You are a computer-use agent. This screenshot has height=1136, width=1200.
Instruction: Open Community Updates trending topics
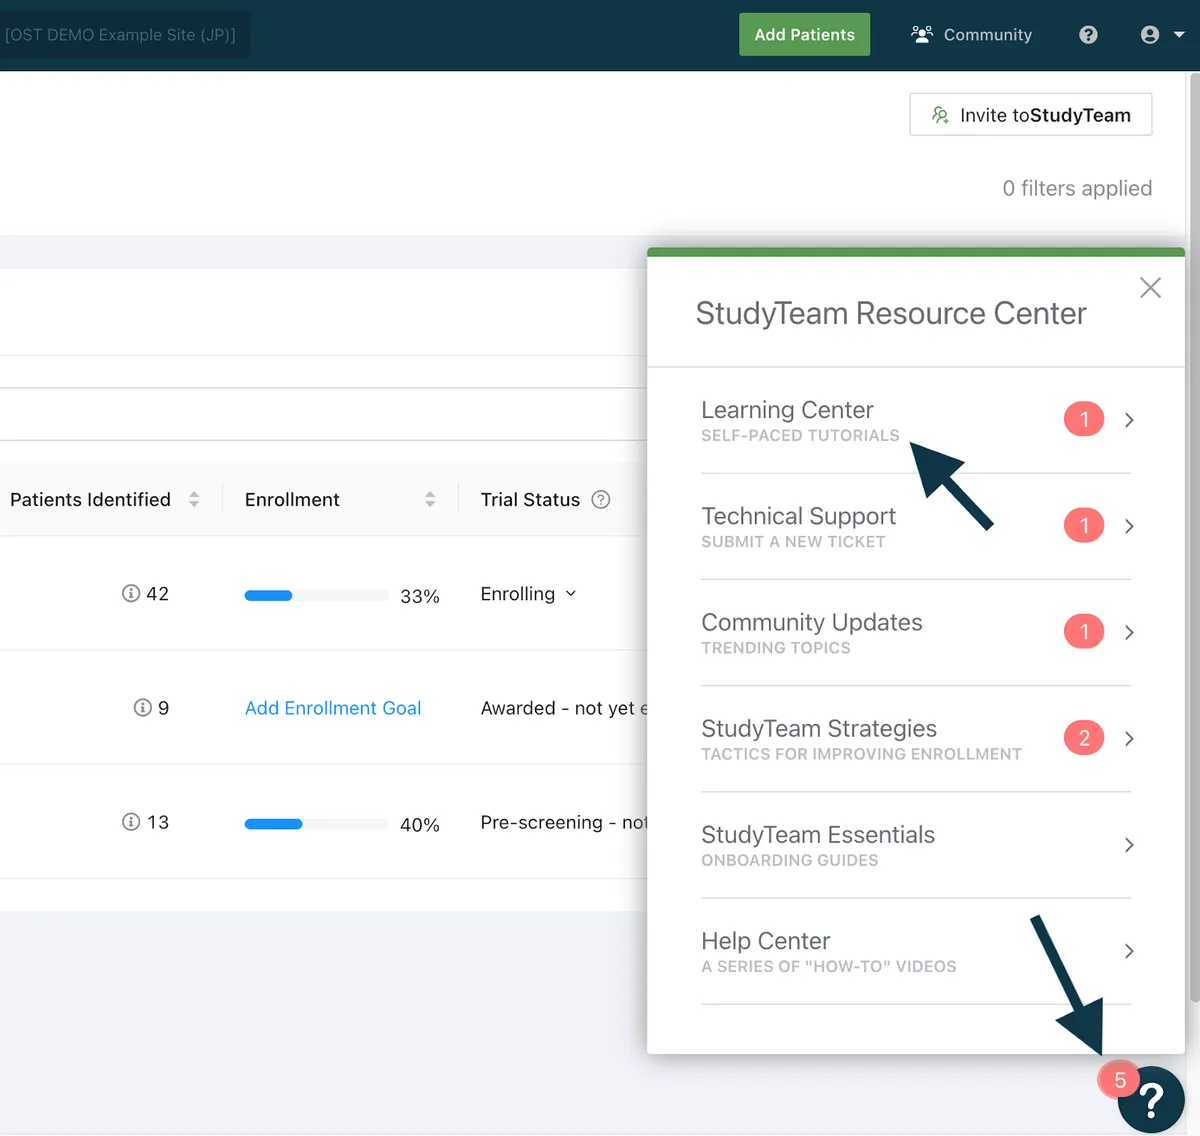tap(916, 632)
